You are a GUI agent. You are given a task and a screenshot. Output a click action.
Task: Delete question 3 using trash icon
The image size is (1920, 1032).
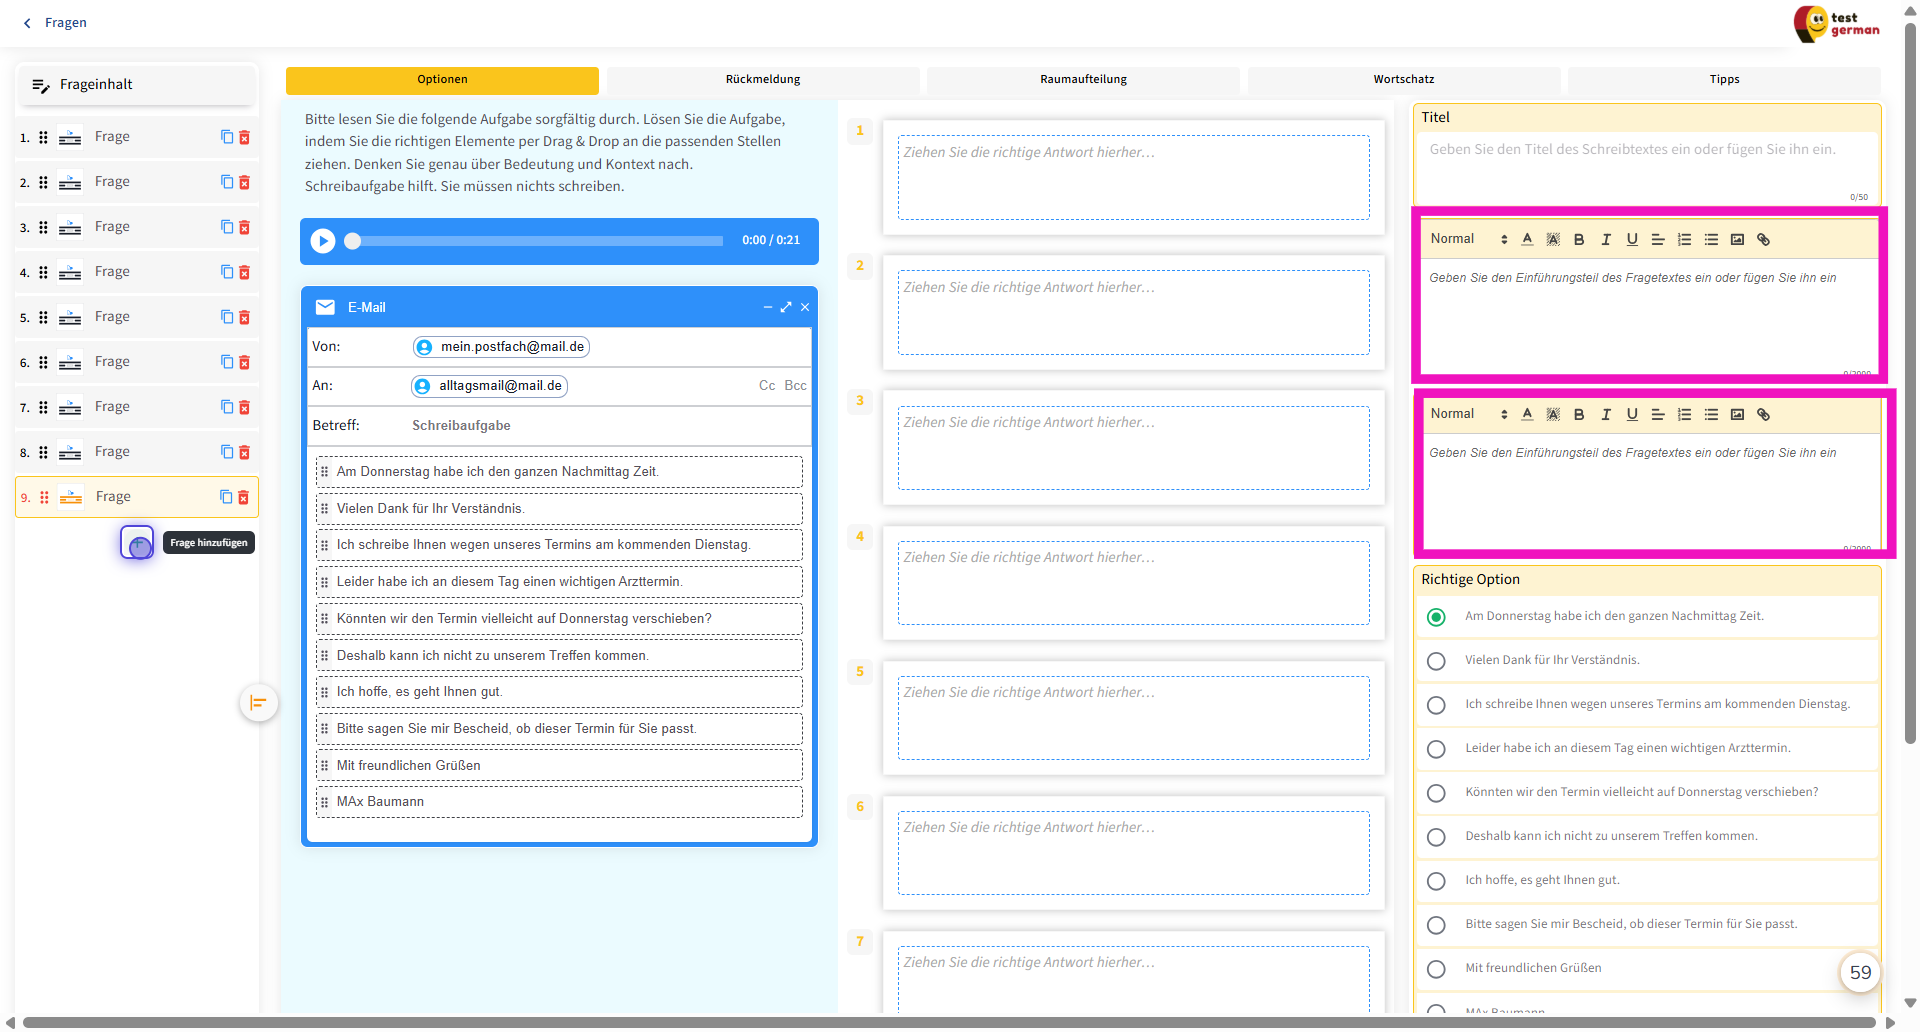tap(245, 227)
